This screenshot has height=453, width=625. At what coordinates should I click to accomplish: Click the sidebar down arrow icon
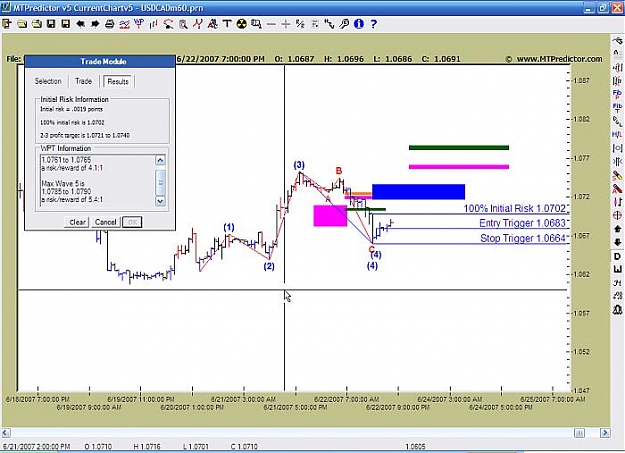tap(617, 242)
